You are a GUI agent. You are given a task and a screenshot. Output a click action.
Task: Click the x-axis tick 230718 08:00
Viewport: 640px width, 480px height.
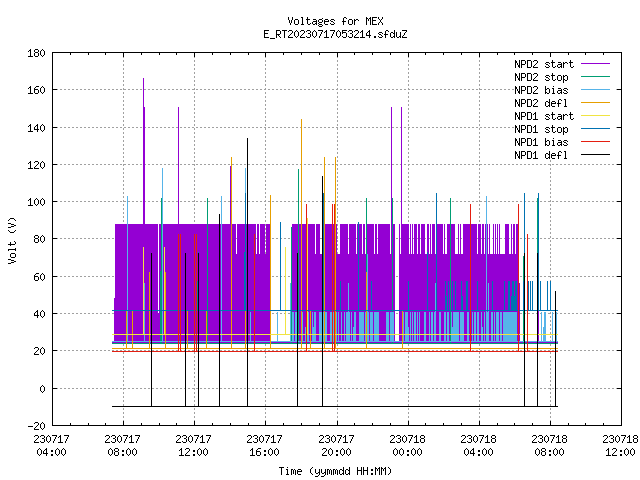(x=549, y=446)
